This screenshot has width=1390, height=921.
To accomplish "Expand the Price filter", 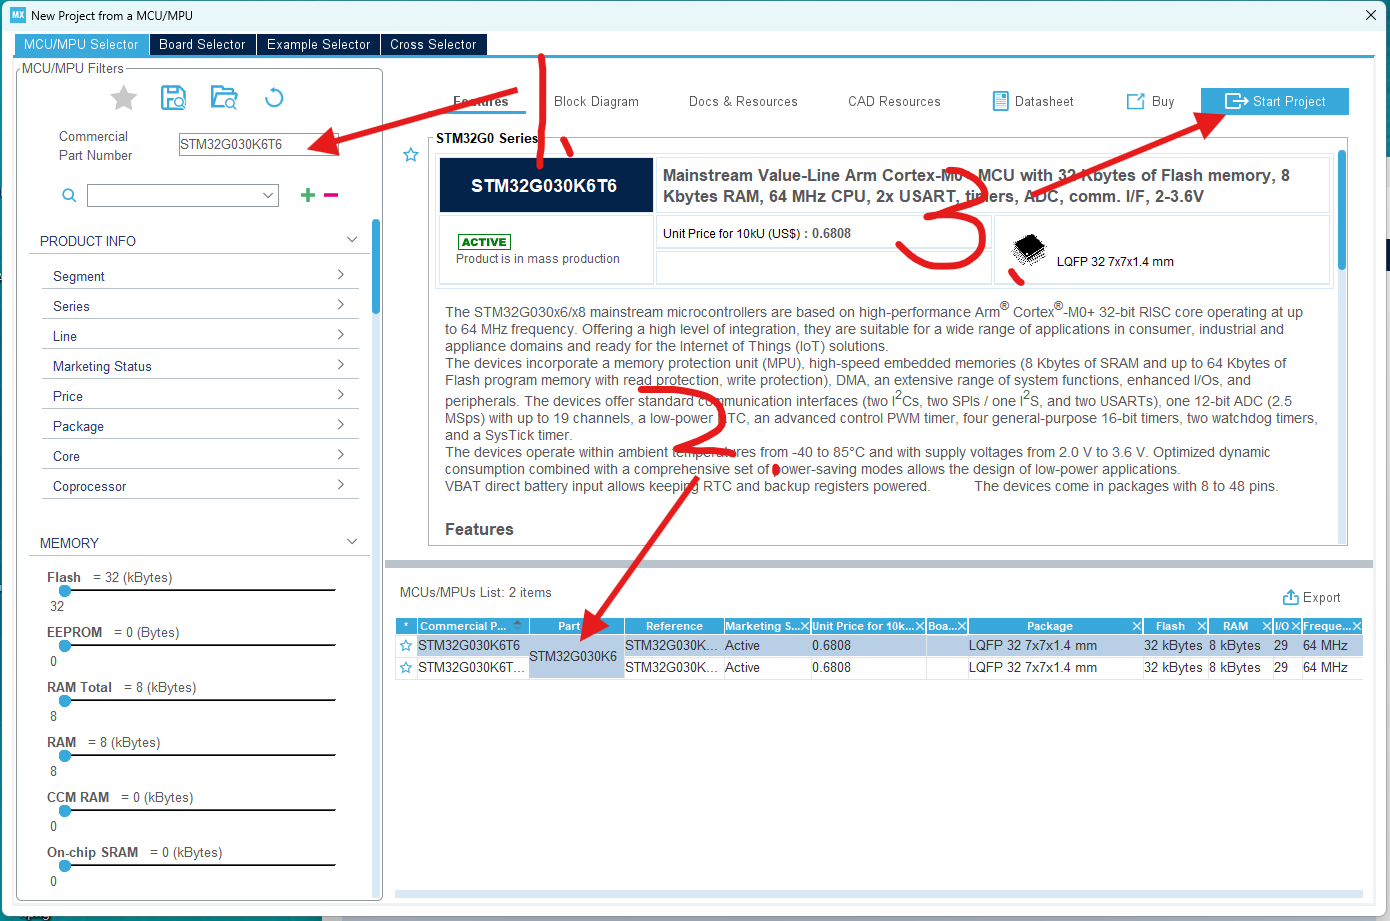I will click(341, 395).
